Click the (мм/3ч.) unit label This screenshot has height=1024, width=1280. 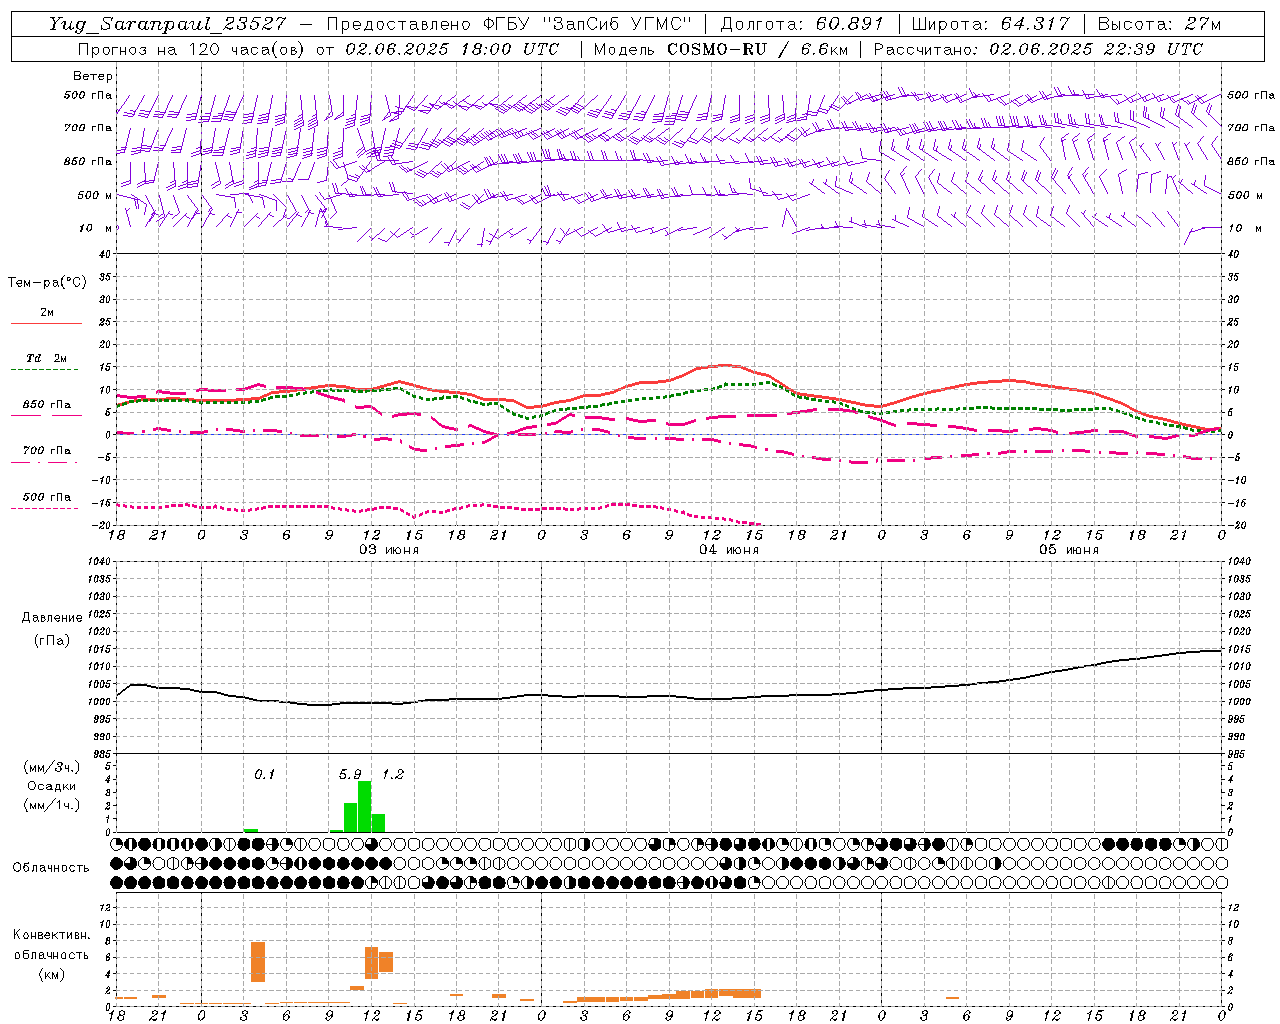click(52, 767)
